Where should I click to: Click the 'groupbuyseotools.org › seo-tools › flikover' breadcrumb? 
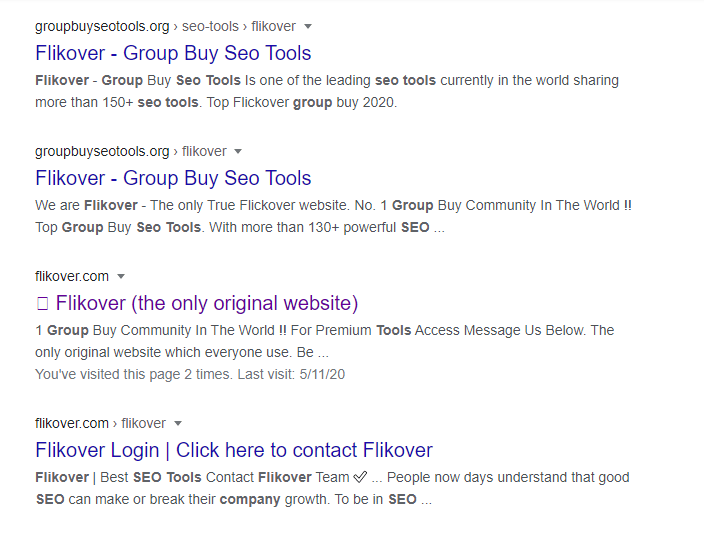coord(165,26)
